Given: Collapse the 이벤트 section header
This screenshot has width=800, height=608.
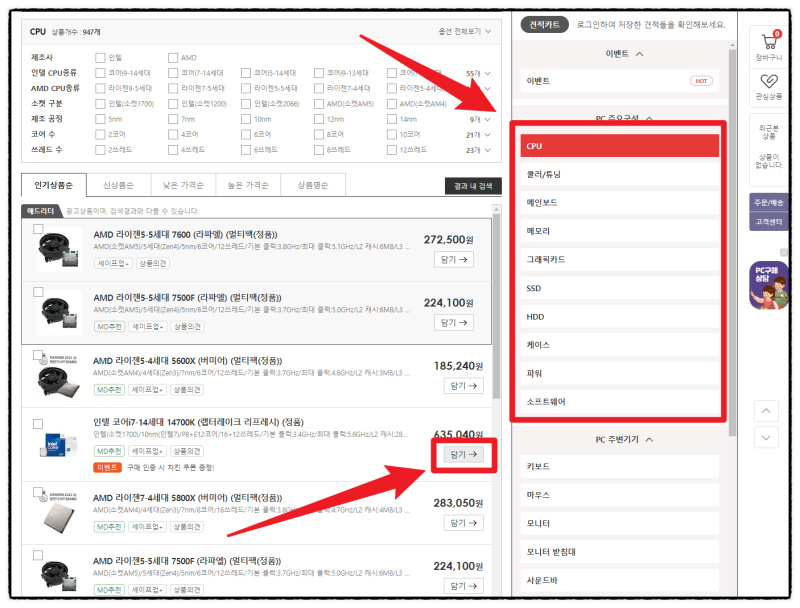Looking at the screenshot, I should [x=624, y=54].
